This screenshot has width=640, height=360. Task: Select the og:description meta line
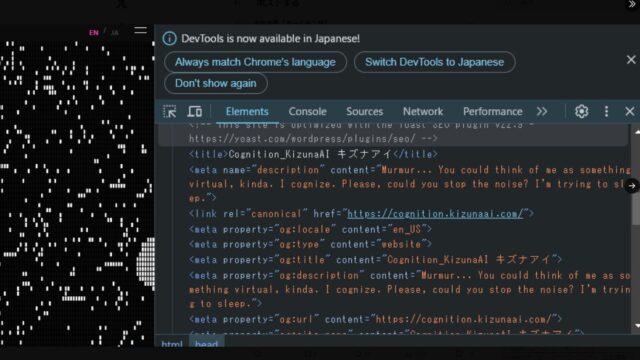(409, 289)
